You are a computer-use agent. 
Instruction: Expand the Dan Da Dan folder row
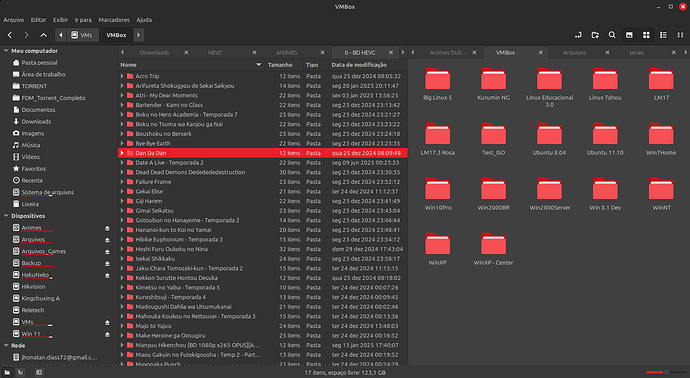pyautogui.click(x=122, y=153)
